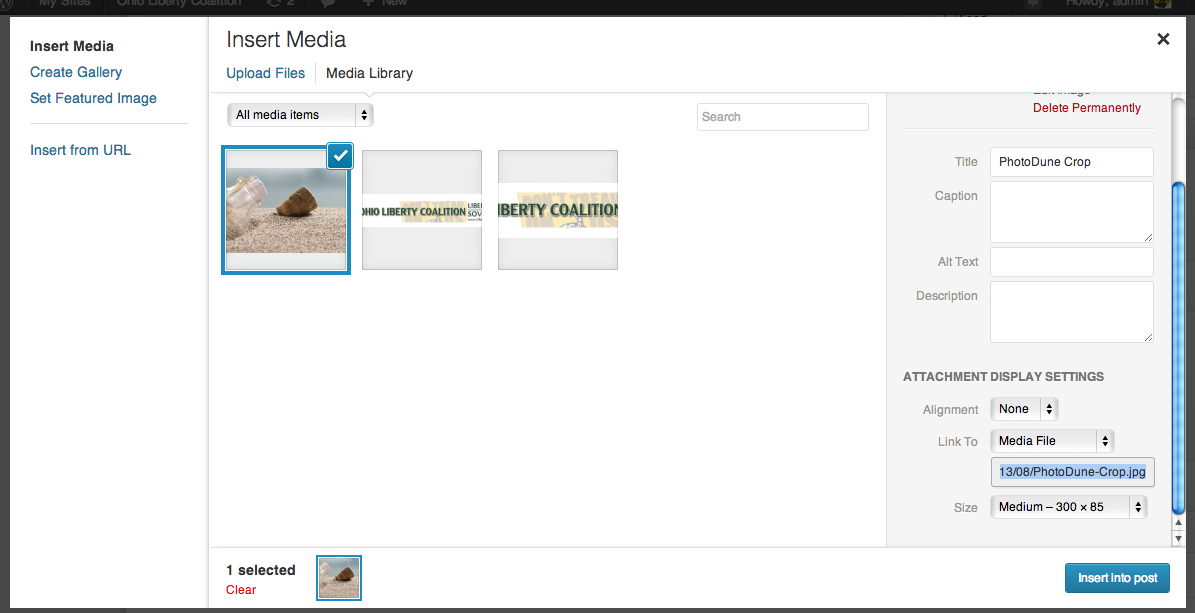Click the media Search field
1195x613 pixels.
pos(783,117)
